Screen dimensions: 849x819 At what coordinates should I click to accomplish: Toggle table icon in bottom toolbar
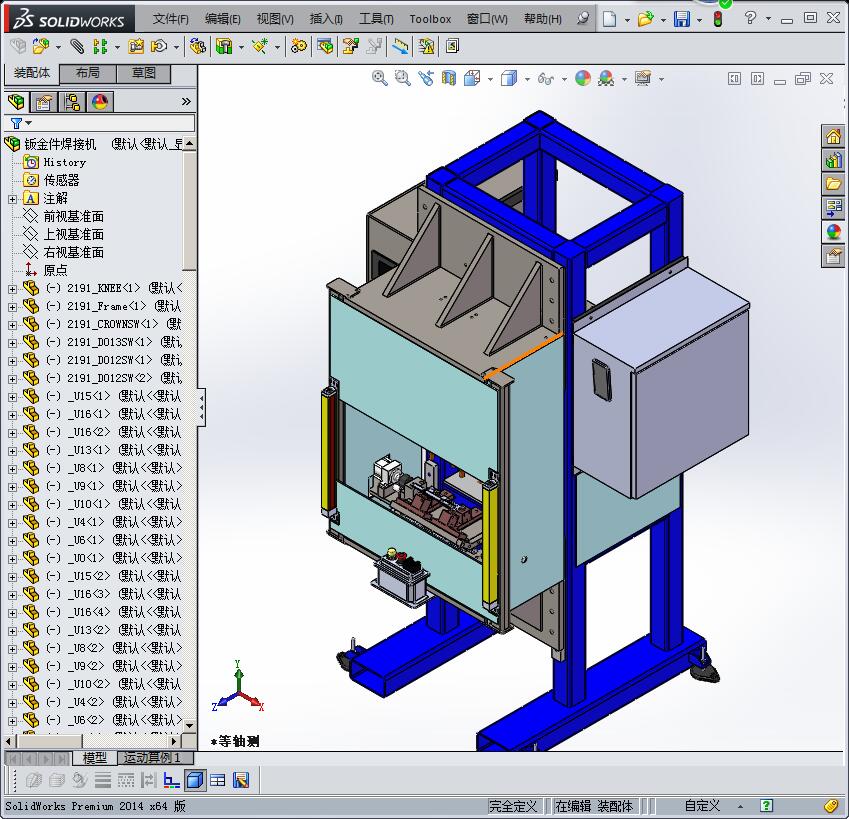tap(218, 780)
